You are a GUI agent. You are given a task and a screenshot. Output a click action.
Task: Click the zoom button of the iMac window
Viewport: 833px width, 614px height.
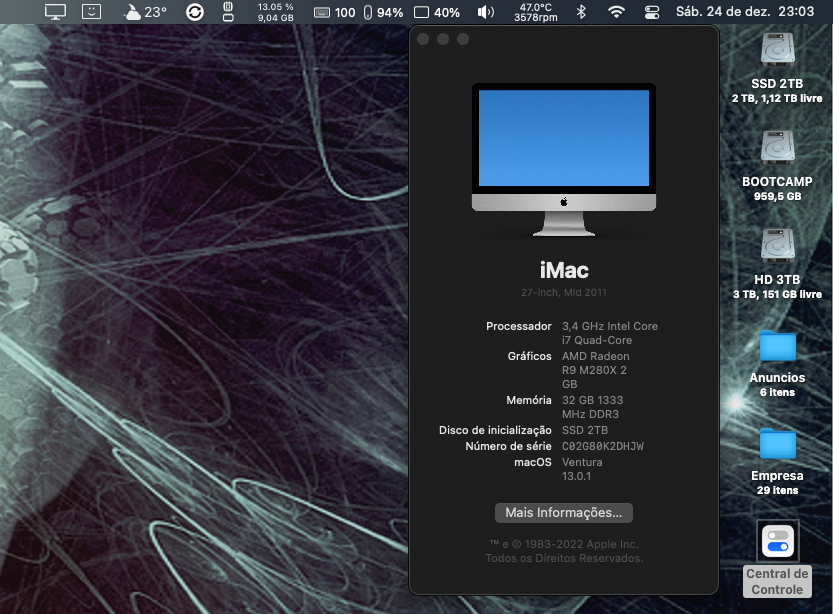click(463, 39)
